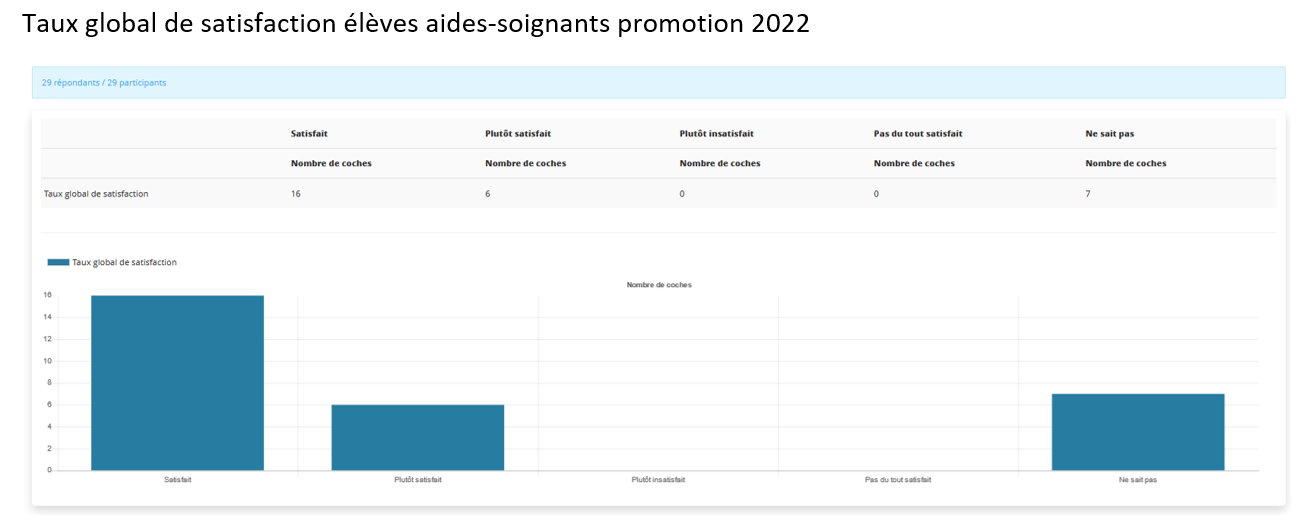
Task: Click the tall Satisfait bar in the chart
Action: (x=177, y=383)
